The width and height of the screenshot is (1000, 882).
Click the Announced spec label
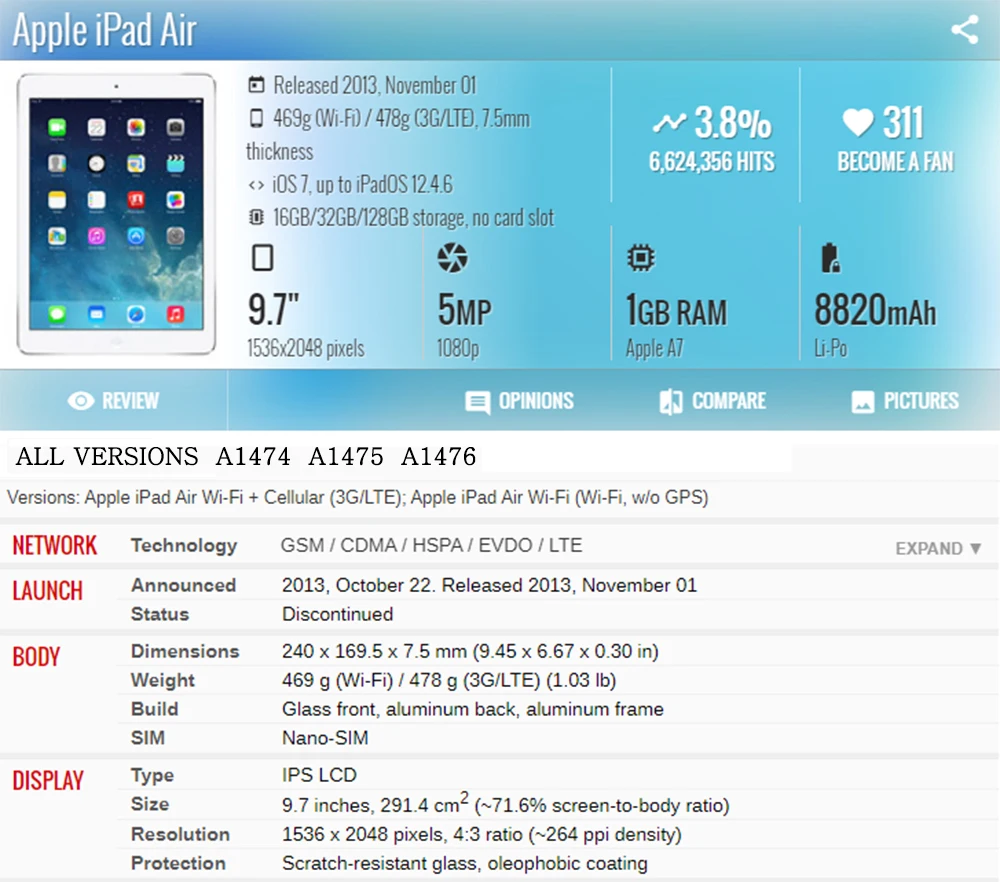pos(183,585)
